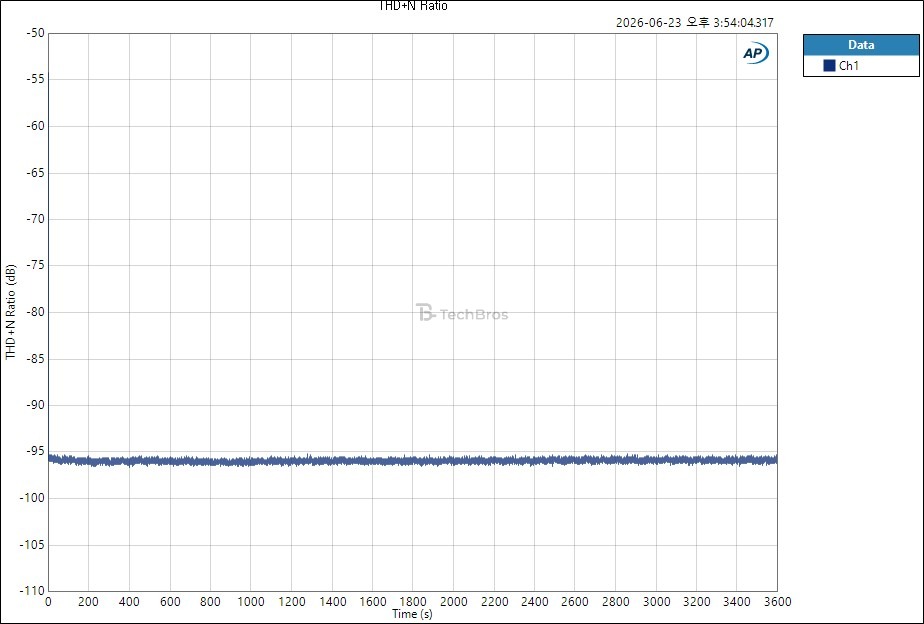Click the -100 y-axis value

coord(32,498)
